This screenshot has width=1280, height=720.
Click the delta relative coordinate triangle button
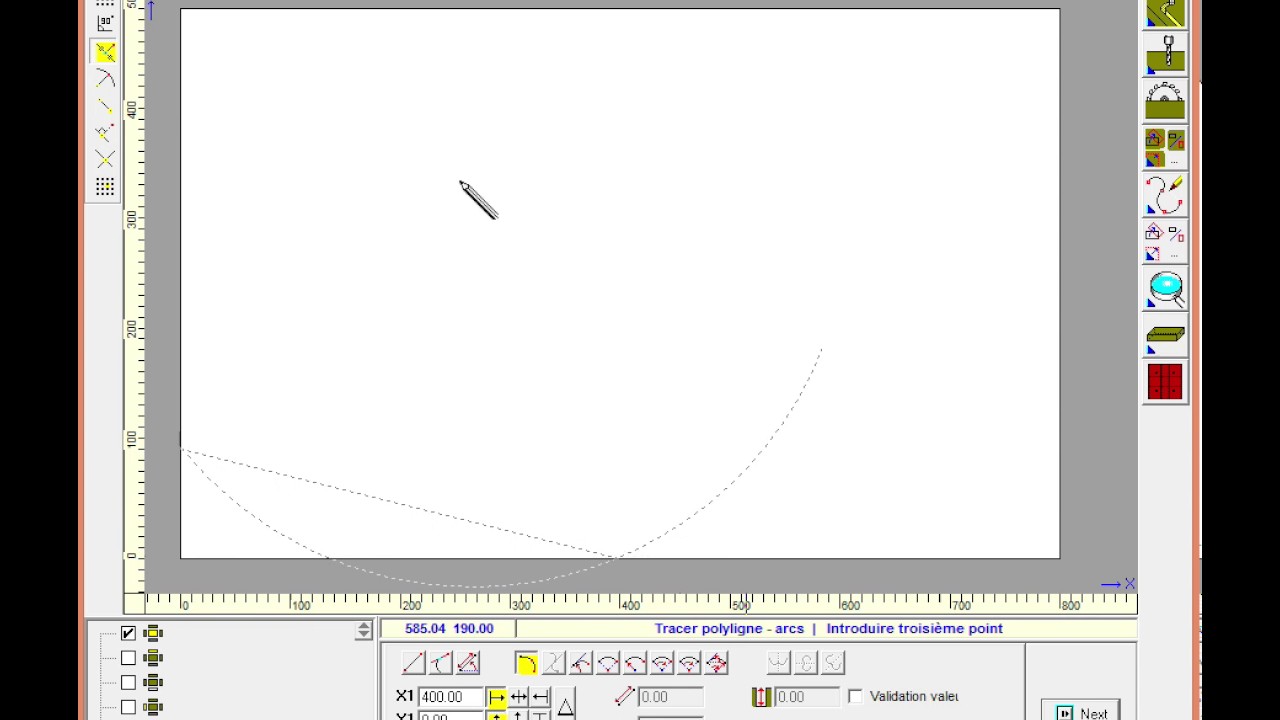coord(565,706)
